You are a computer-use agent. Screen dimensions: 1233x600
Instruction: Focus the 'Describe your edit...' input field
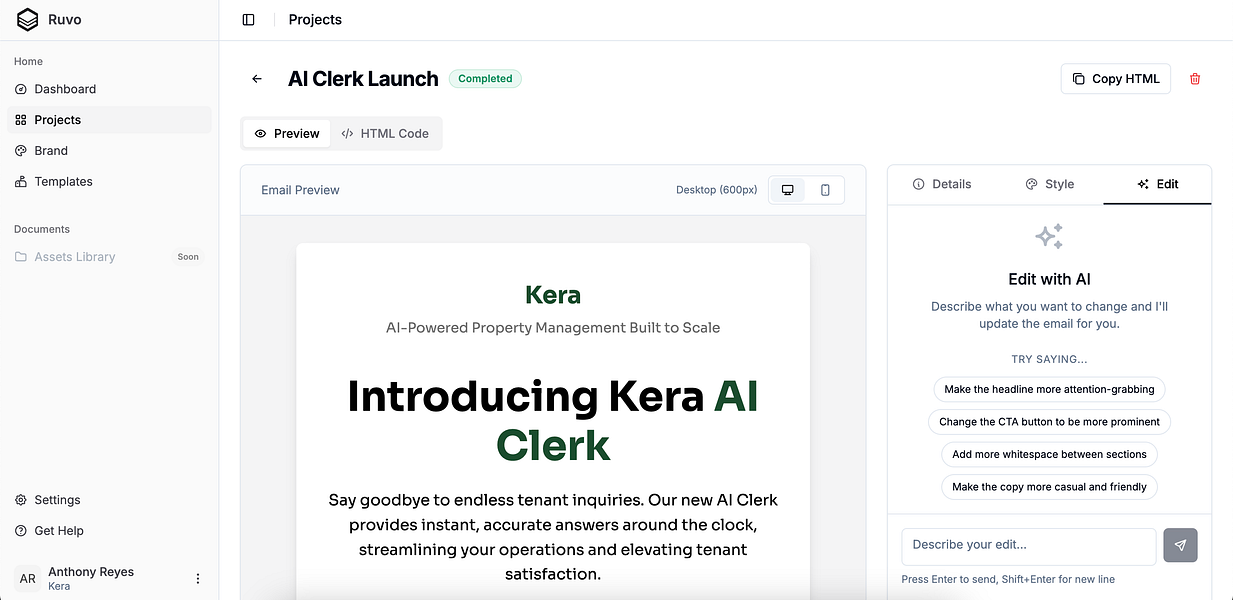pos(1029,546)
